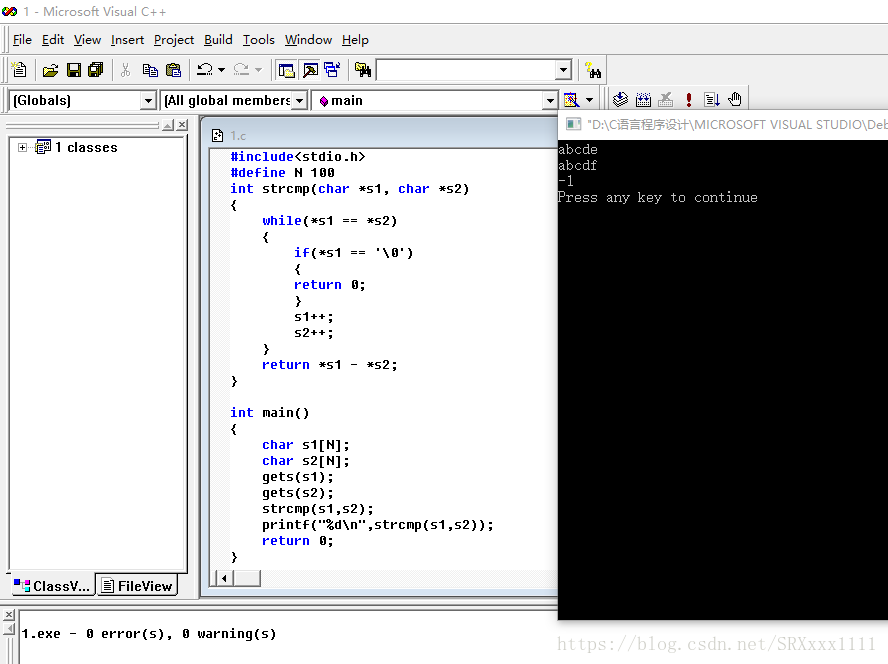Open the Project menu
The width and height of the screenshot is (888, 664).
(x=174, y=40)
